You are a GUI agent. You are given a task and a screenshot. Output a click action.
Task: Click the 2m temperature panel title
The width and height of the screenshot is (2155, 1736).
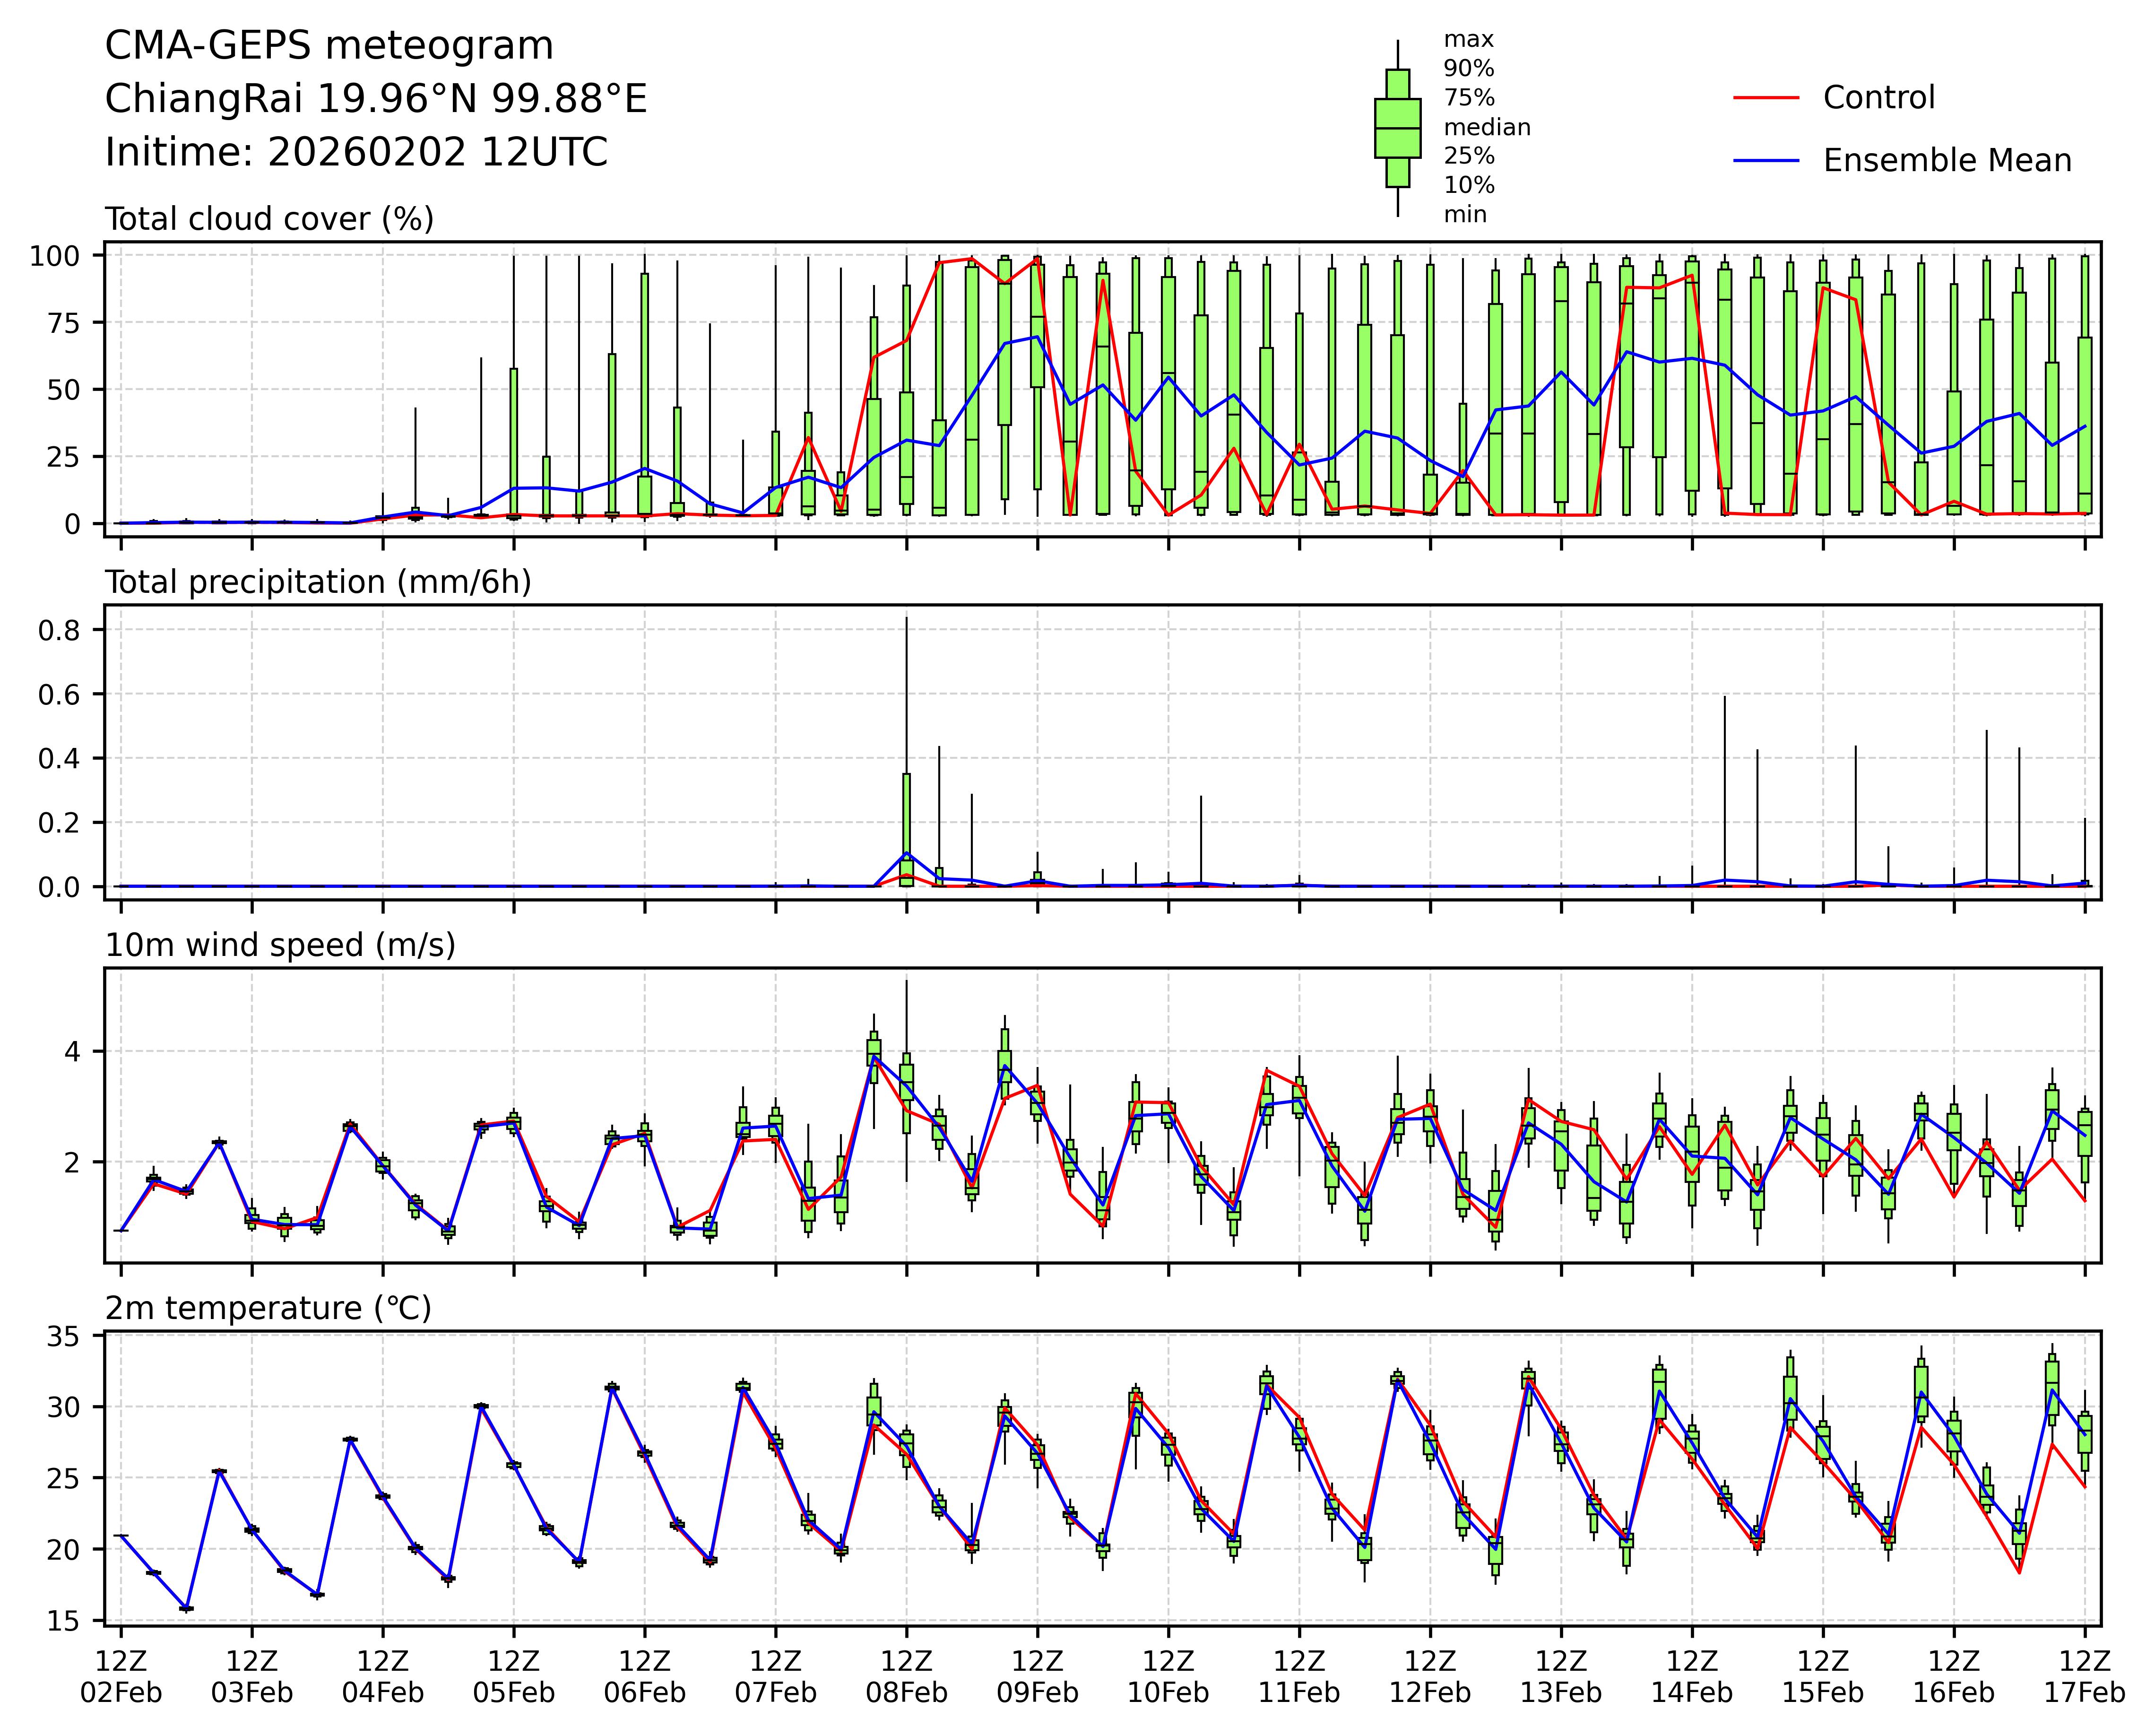click(268, 1308)
